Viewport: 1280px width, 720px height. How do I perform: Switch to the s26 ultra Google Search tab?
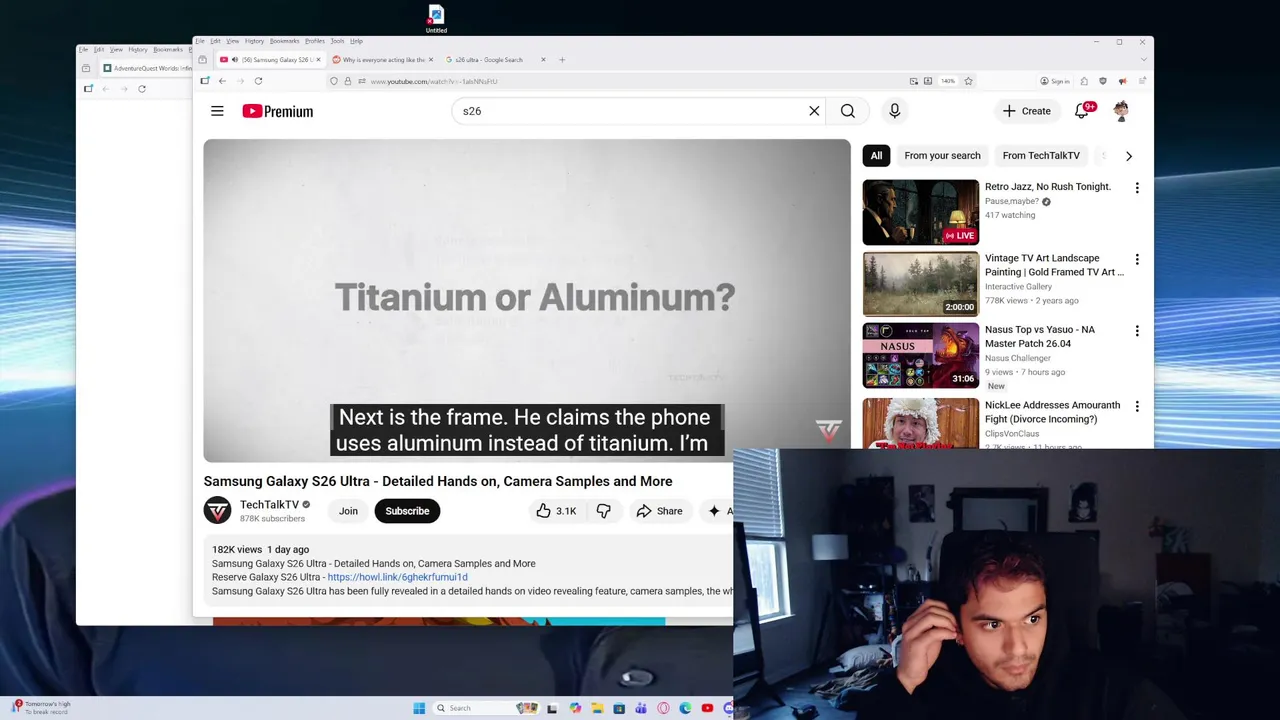pos(490,60)
